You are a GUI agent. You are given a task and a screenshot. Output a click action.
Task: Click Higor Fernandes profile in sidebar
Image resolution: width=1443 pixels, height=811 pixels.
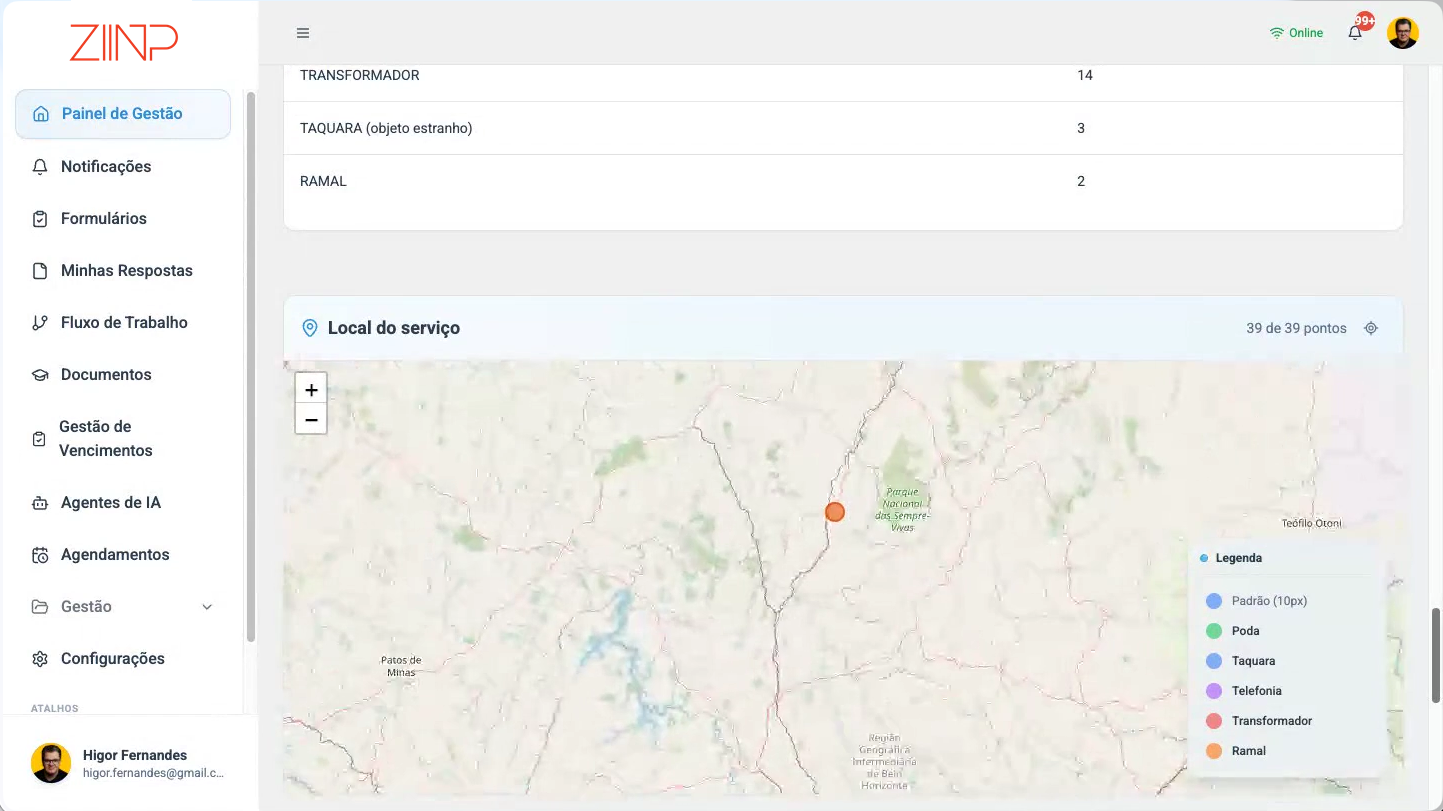click(x=128, y=763)
